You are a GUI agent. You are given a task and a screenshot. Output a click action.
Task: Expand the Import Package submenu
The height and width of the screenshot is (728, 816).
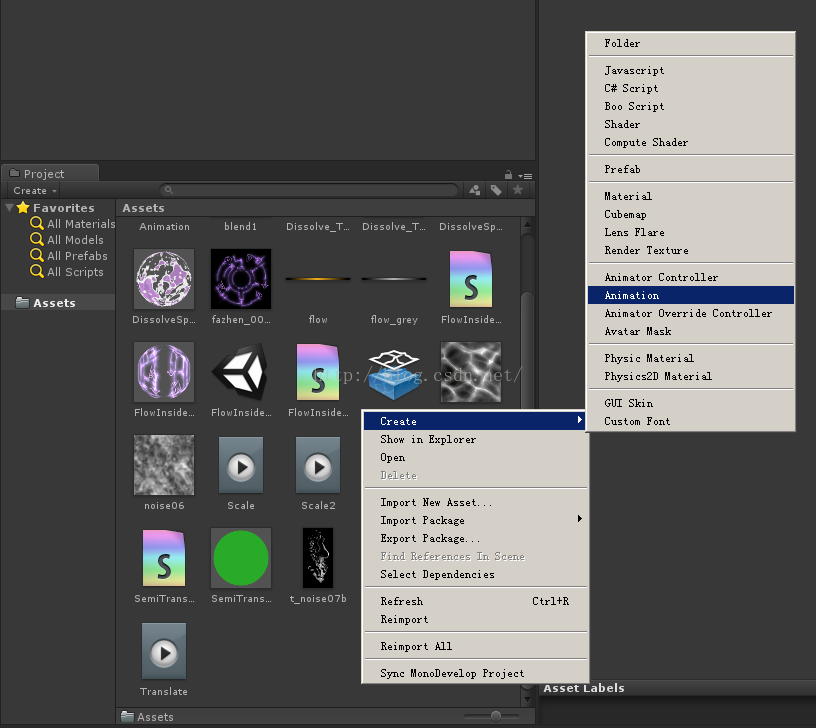coord(475,520)
